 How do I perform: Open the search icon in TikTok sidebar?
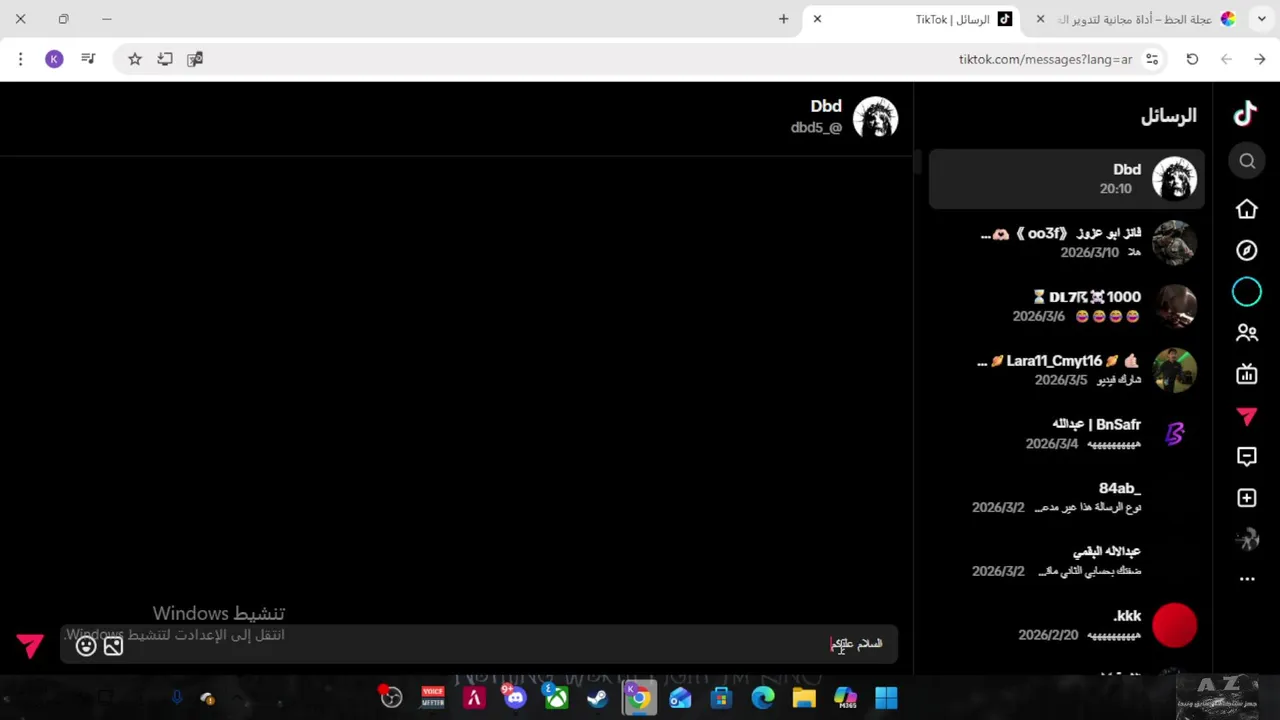pos(1247,161)
